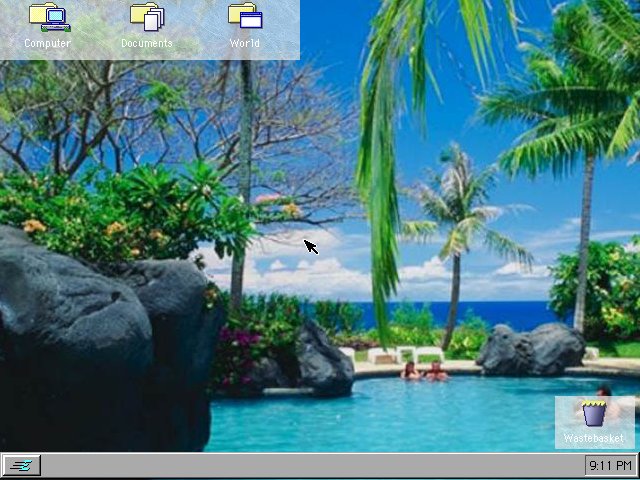Select the Wastebasket icon
The image size is (640, 480).
[x=594, y=413]
